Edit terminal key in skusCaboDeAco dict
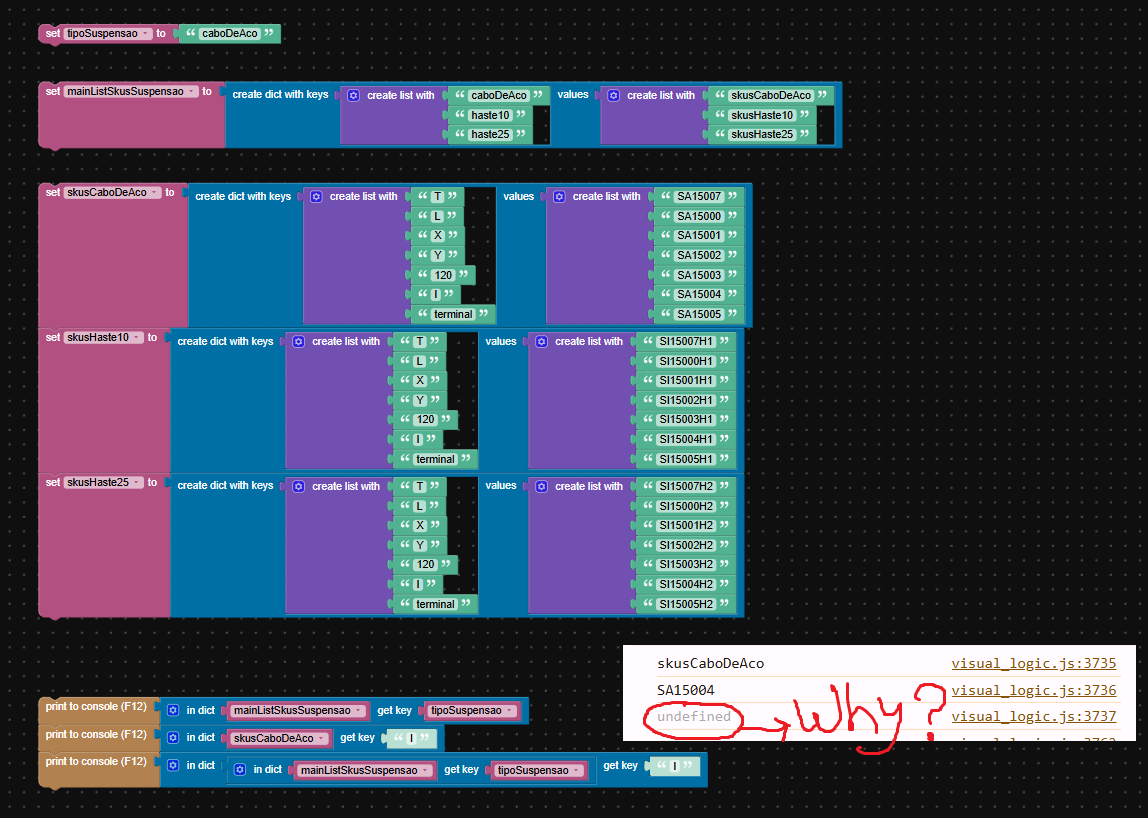Viewport: 1148px width, 818px height. pos(453,314)
